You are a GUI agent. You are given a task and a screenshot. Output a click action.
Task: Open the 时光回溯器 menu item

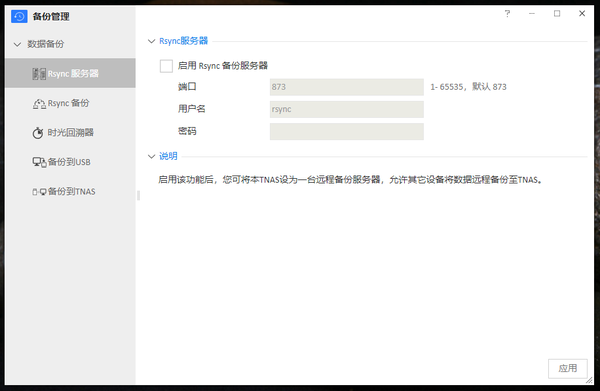pyautogui.click(x=70, y=132)
